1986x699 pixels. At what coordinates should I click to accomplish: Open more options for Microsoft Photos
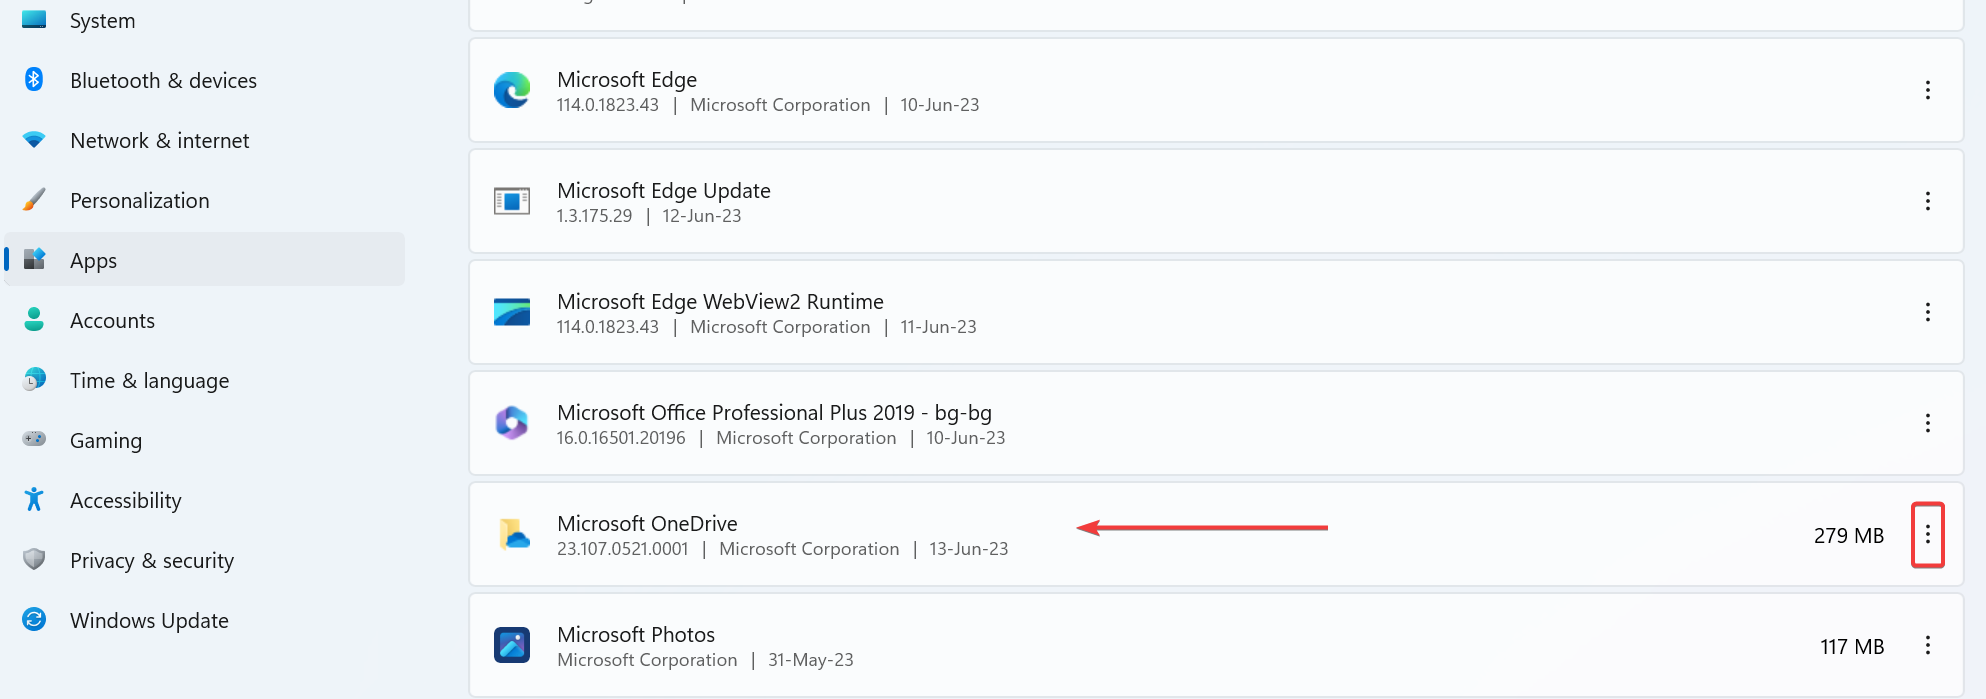click(x=1927, y=645)
